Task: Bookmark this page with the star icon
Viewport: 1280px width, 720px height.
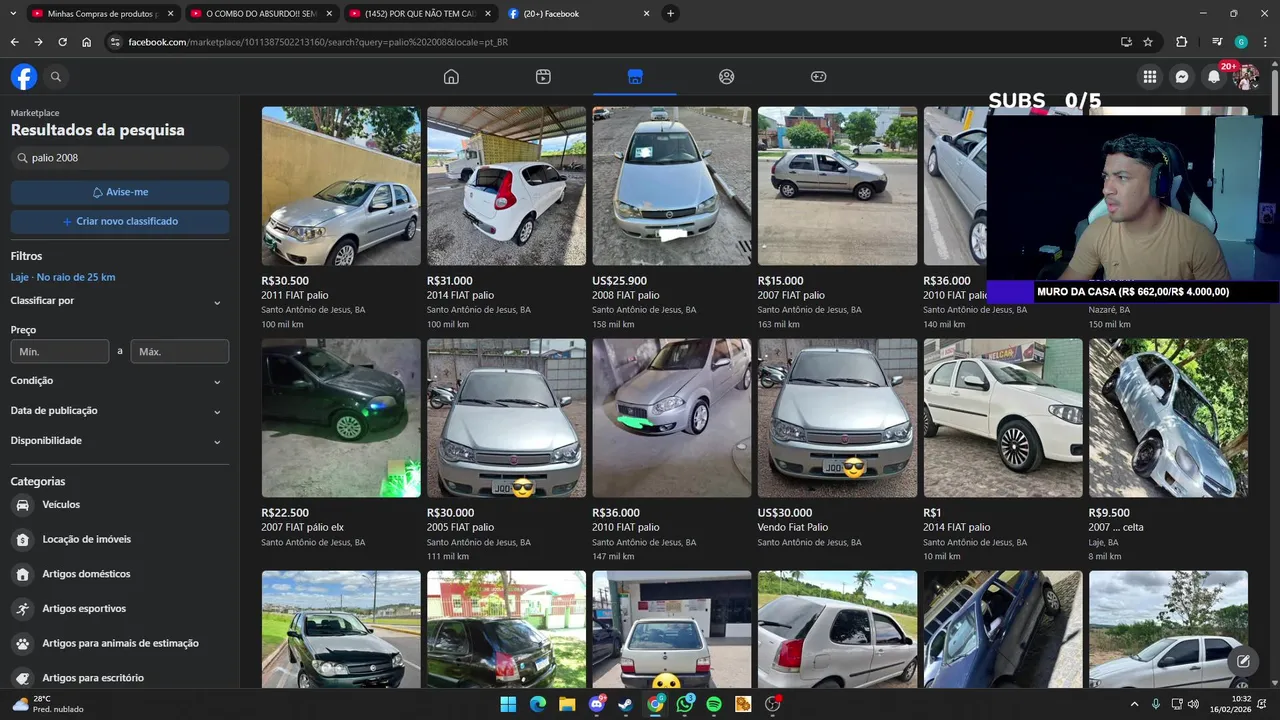Action: coord(1148,42)
